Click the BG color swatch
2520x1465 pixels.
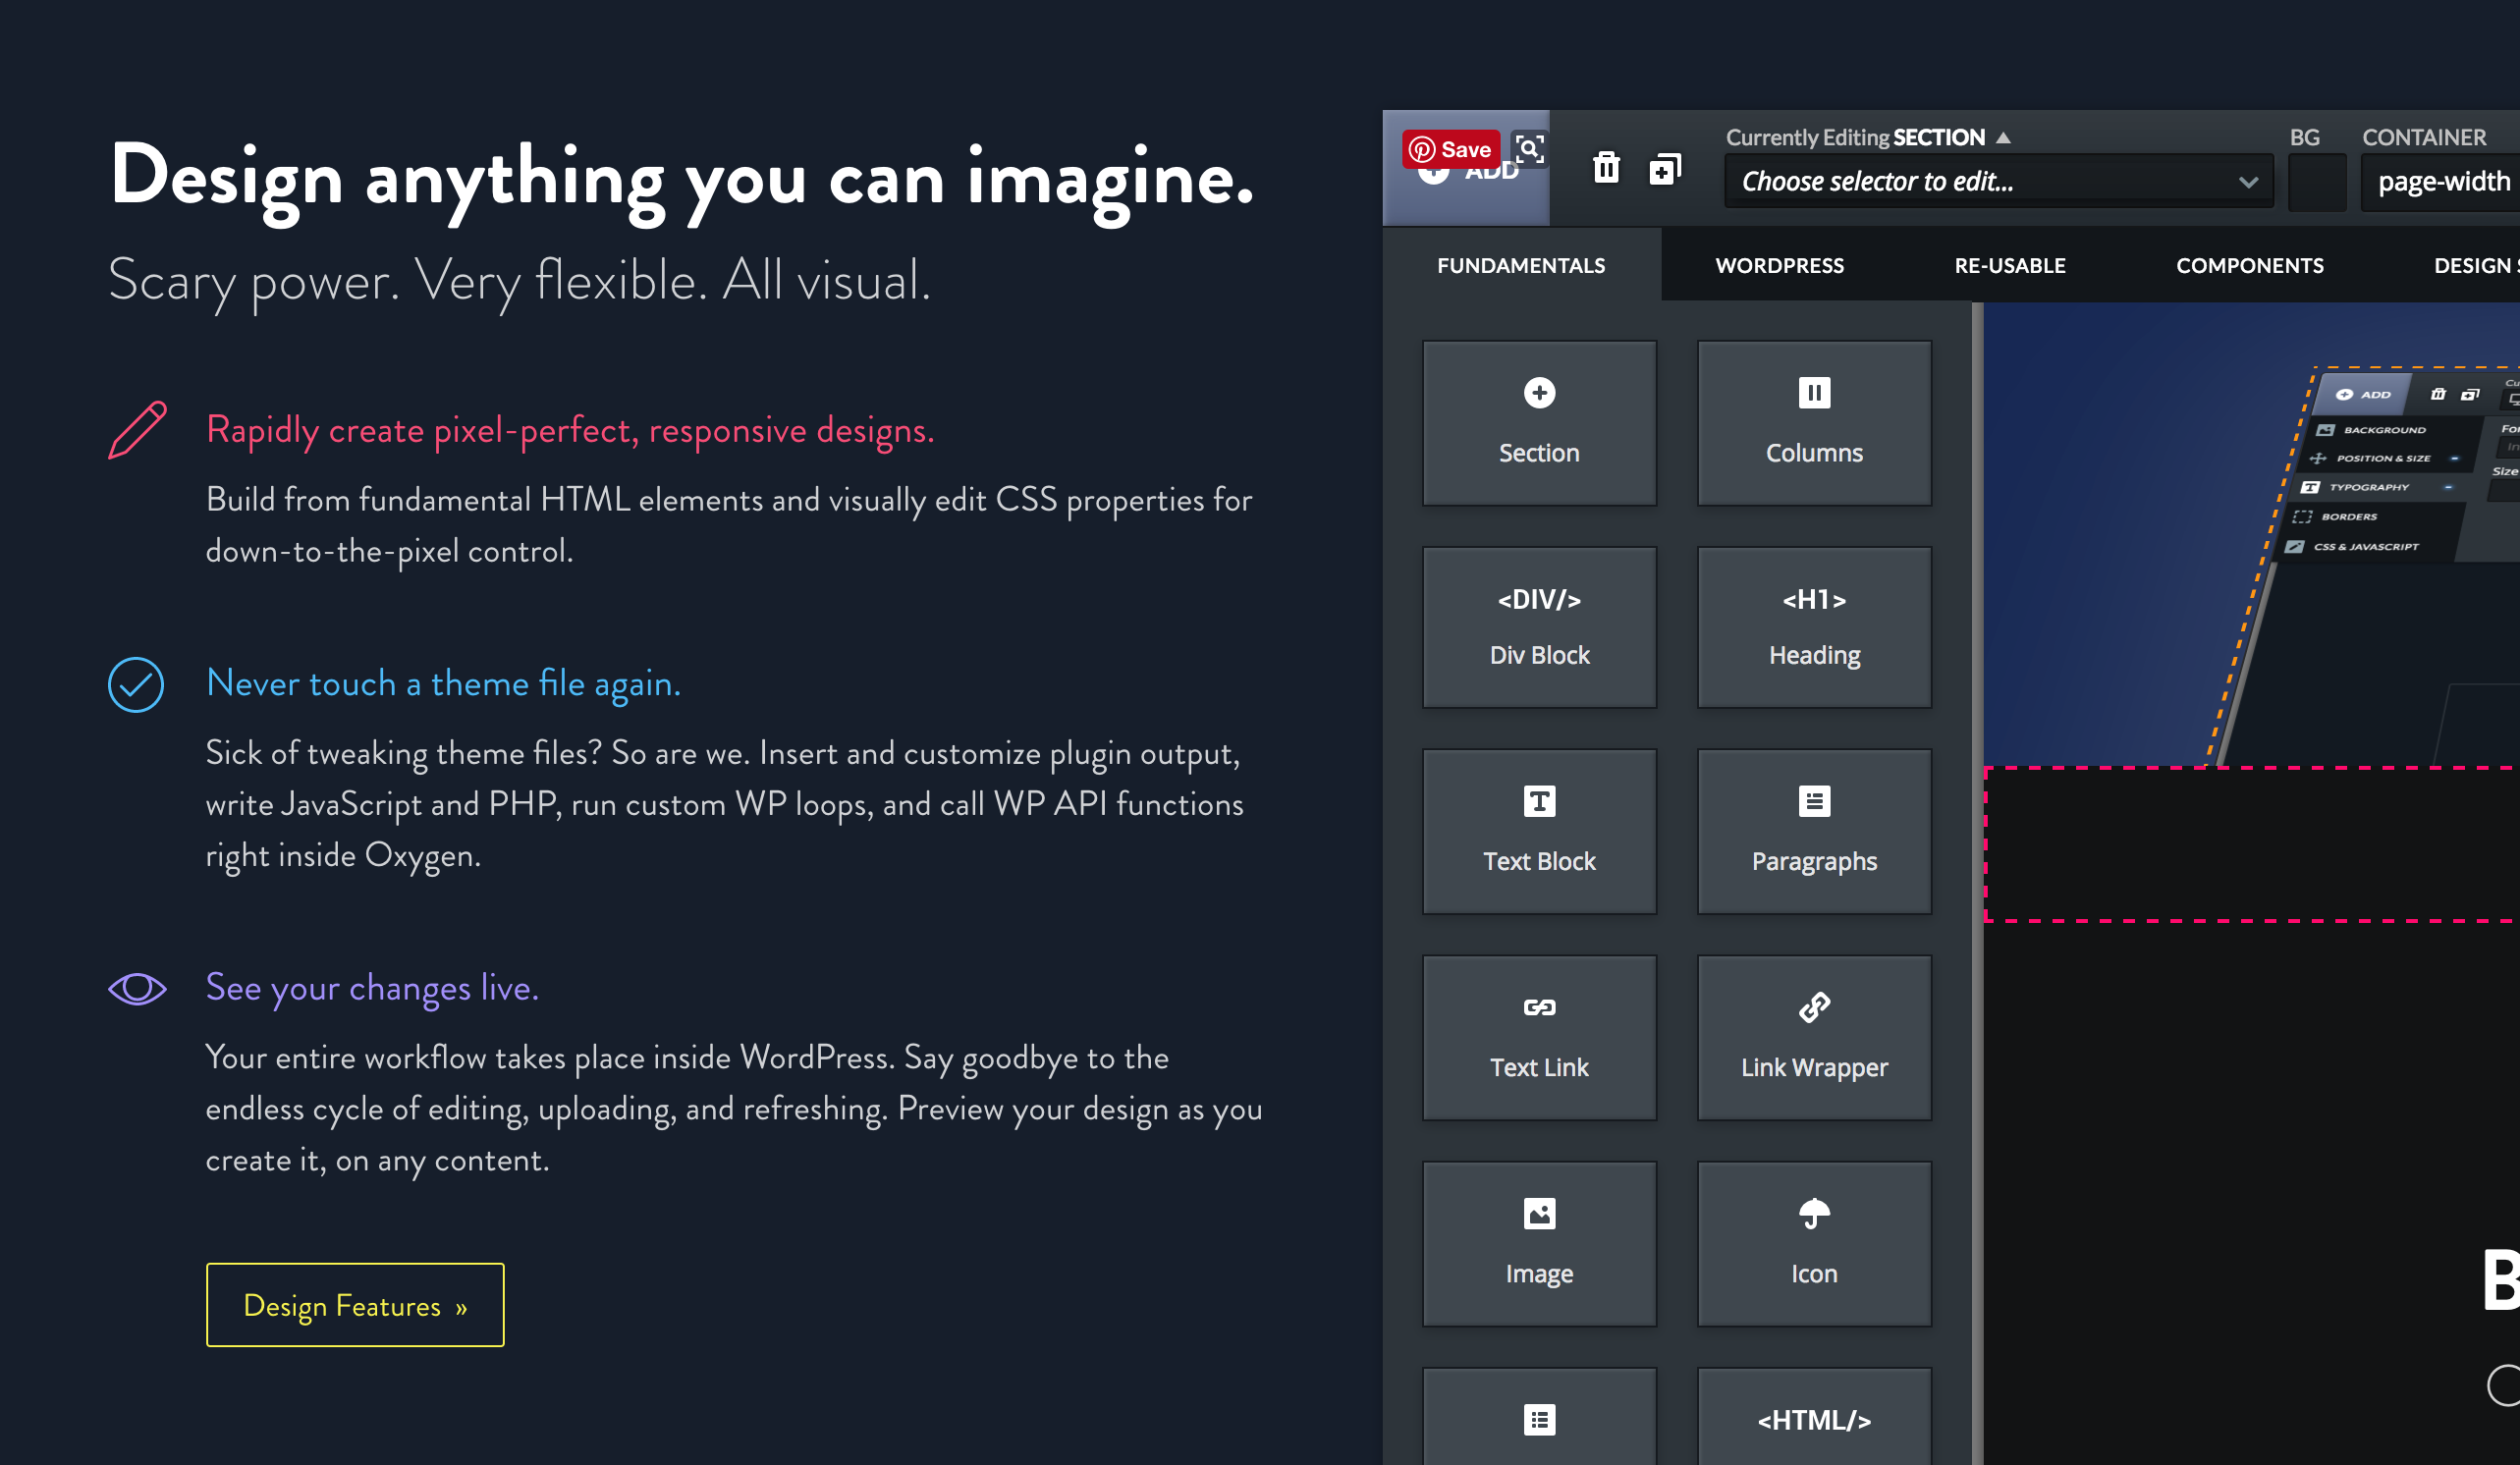tap(2316, 181)
